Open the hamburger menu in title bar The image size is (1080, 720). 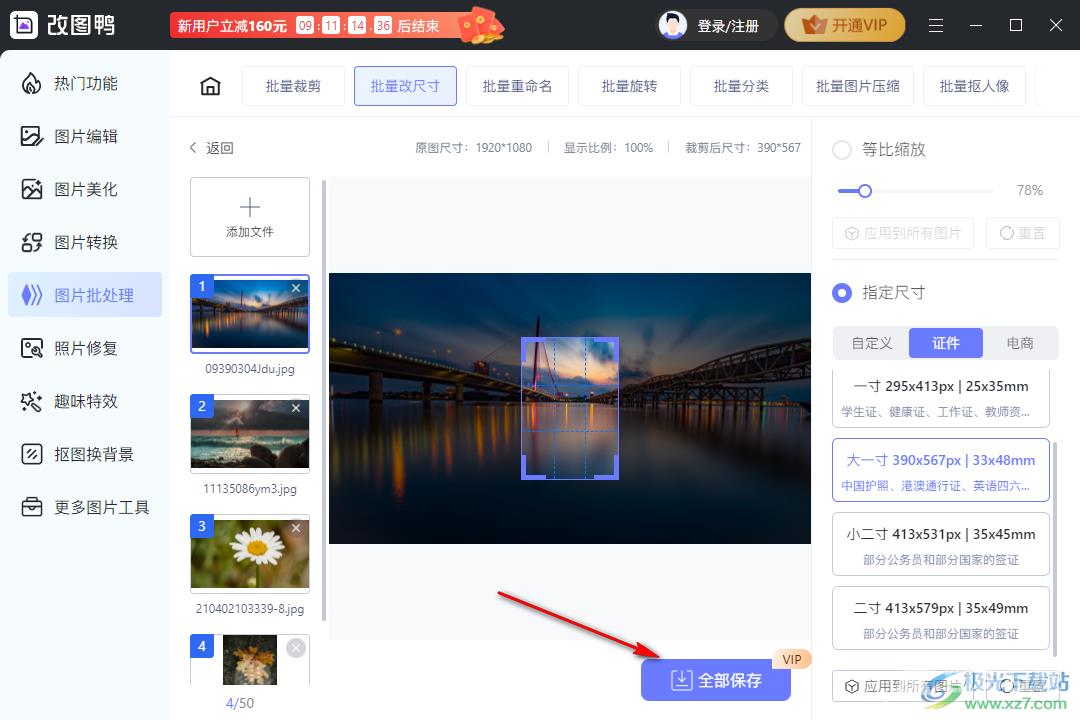935,25
